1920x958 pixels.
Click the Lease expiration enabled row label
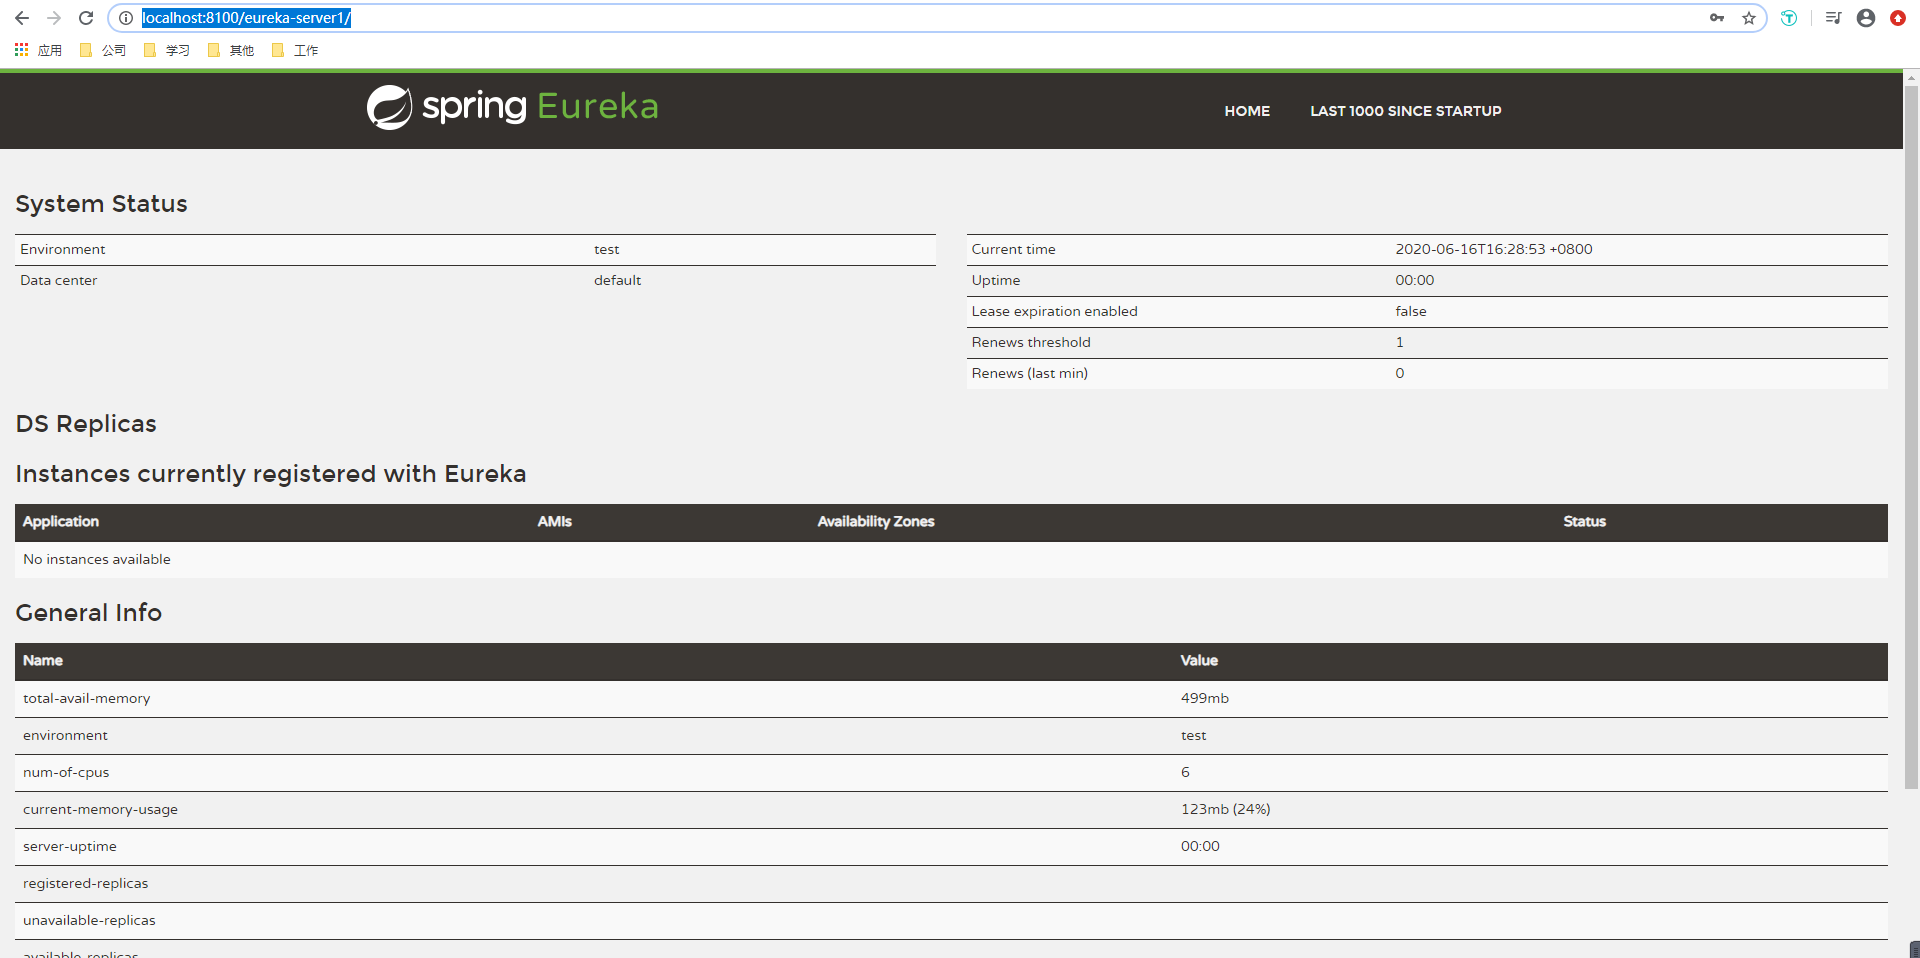point(1054,311)
